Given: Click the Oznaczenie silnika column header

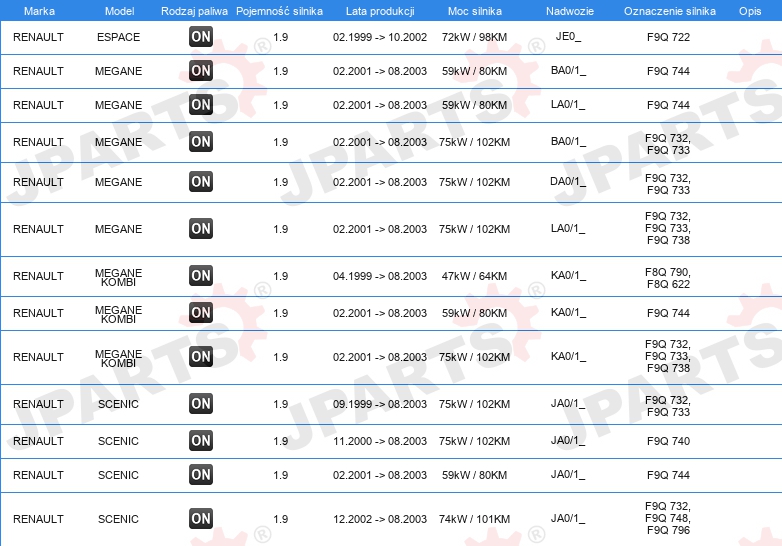Looking at the screenshot, I should 670,11.
